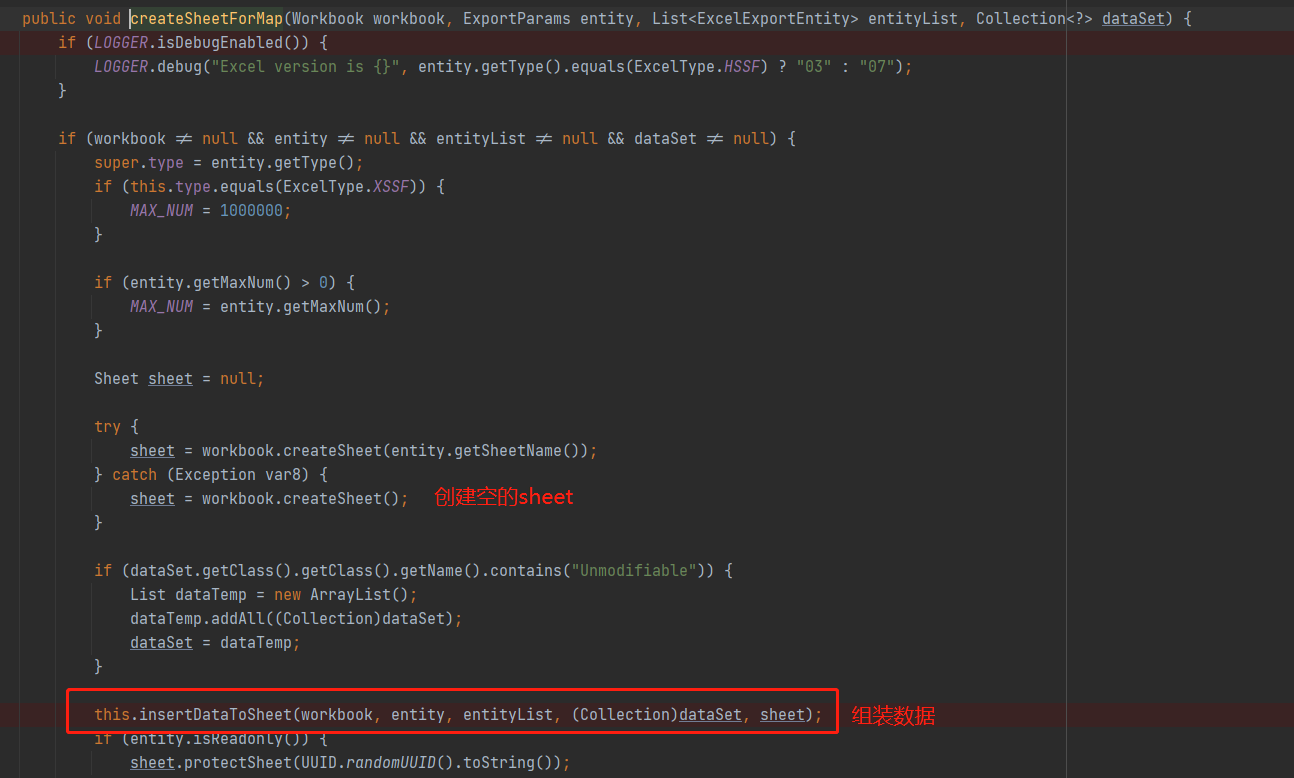
Task: Click the 'super.type = entity.getType();' line
Action: coord(229,162)
